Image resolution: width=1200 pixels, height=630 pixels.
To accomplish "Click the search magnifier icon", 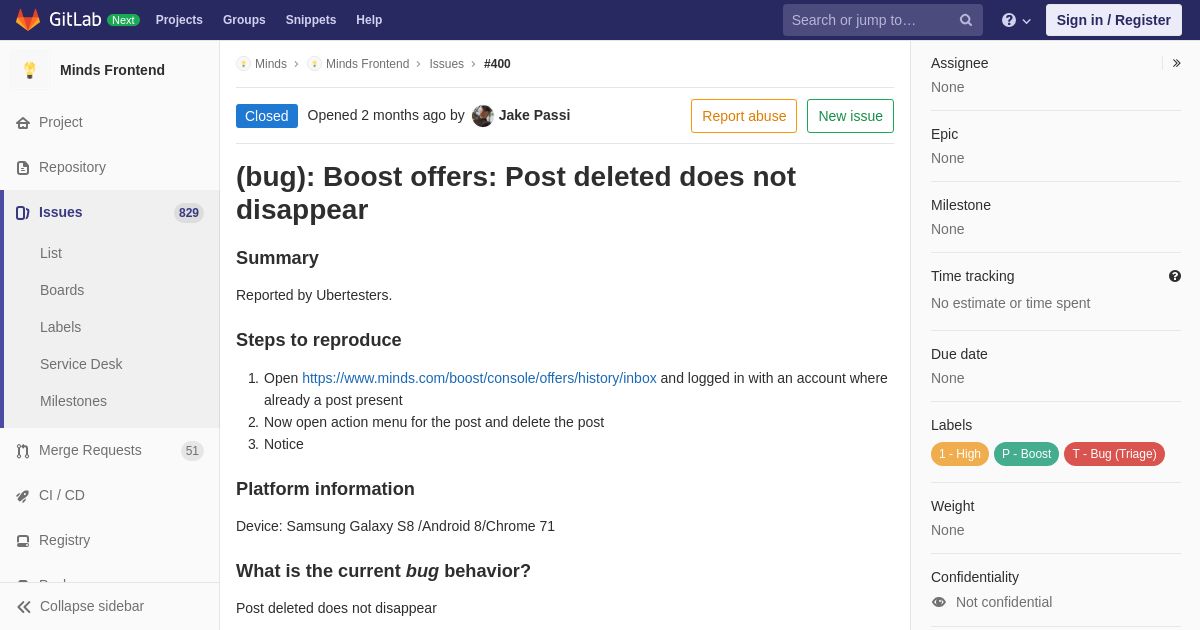I will (966, 20).
